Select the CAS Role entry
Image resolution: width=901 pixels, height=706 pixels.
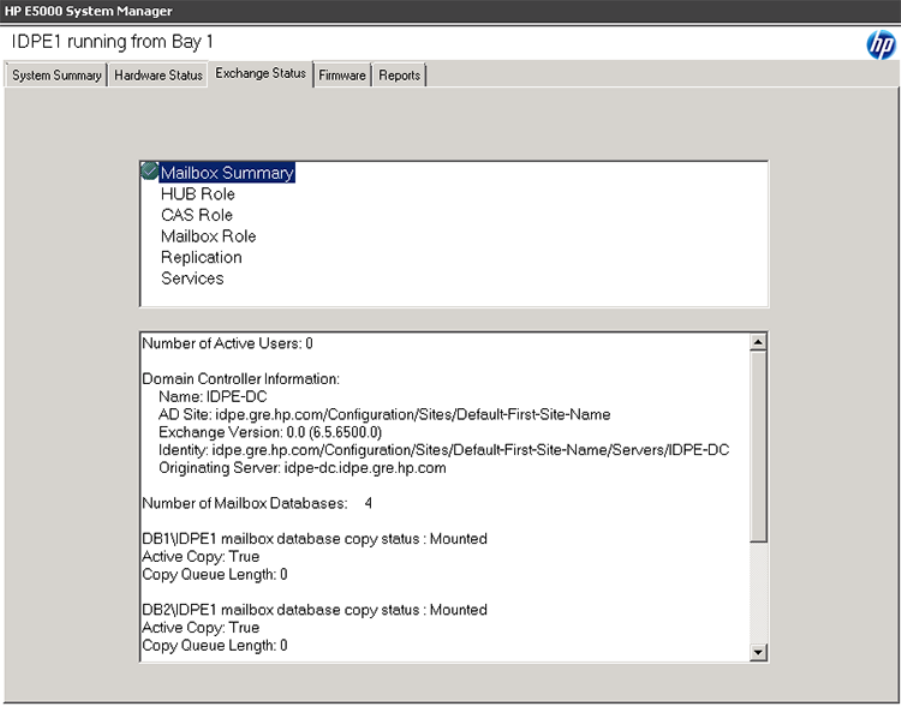197,215
